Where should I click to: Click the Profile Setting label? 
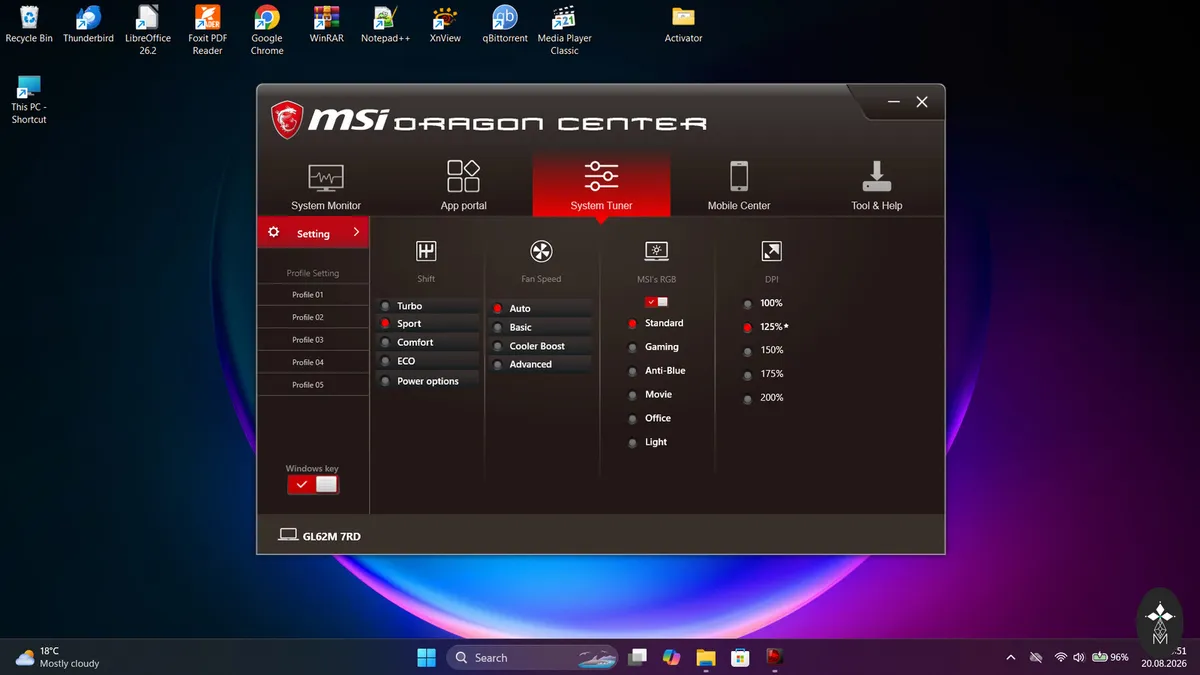(313, 273)
